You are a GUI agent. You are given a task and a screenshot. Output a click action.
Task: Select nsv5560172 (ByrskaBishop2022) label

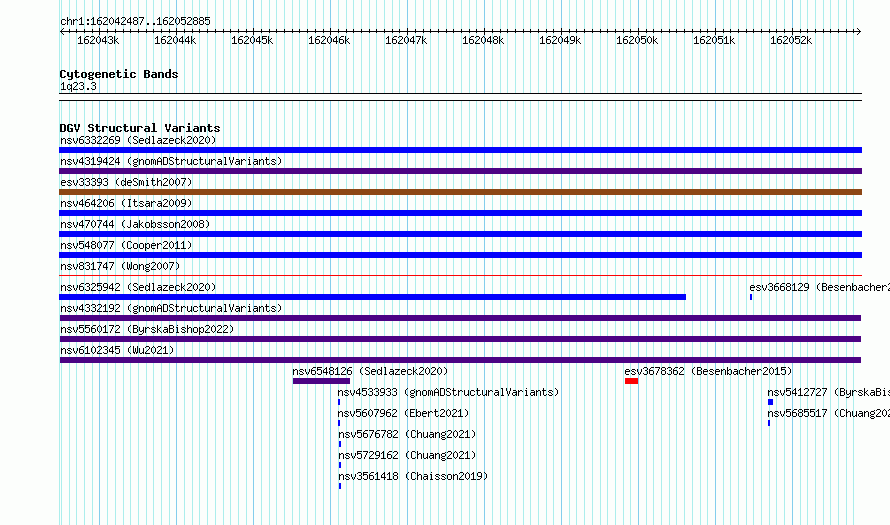147,329
